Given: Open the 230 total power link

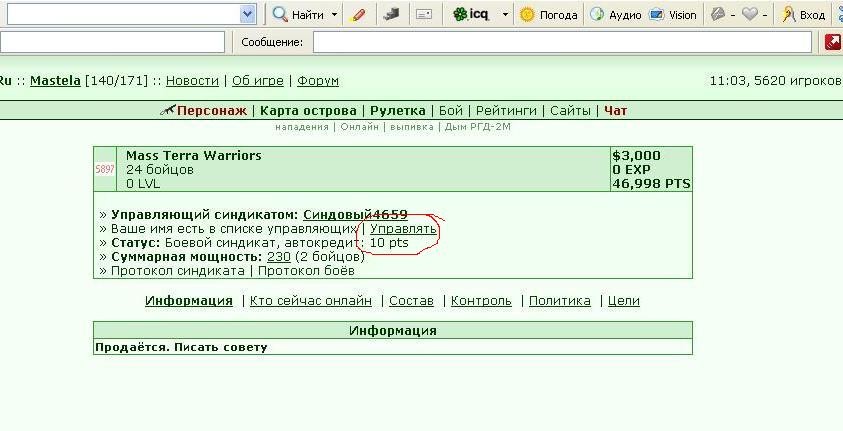Looking at the screenshot, I should tap(278, 256).
